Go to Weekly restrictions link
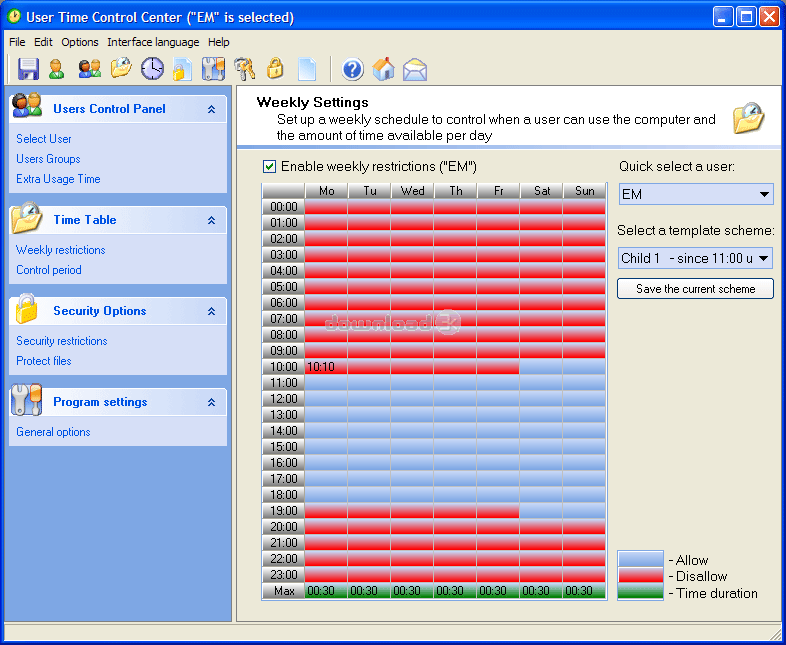Image resolution: width=786 pixels, height=645 pixels. pos(61,250)
